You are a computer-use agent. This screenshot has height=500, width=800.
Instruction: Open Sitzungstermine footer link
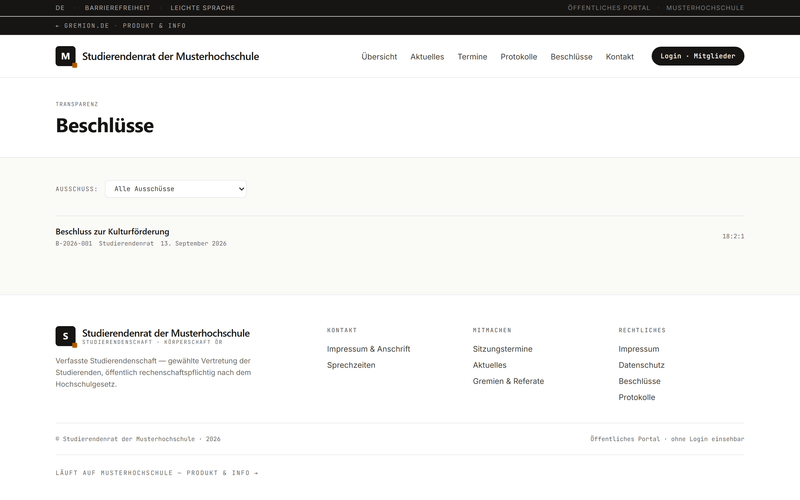pyautogui.click(x=503, y=349)
